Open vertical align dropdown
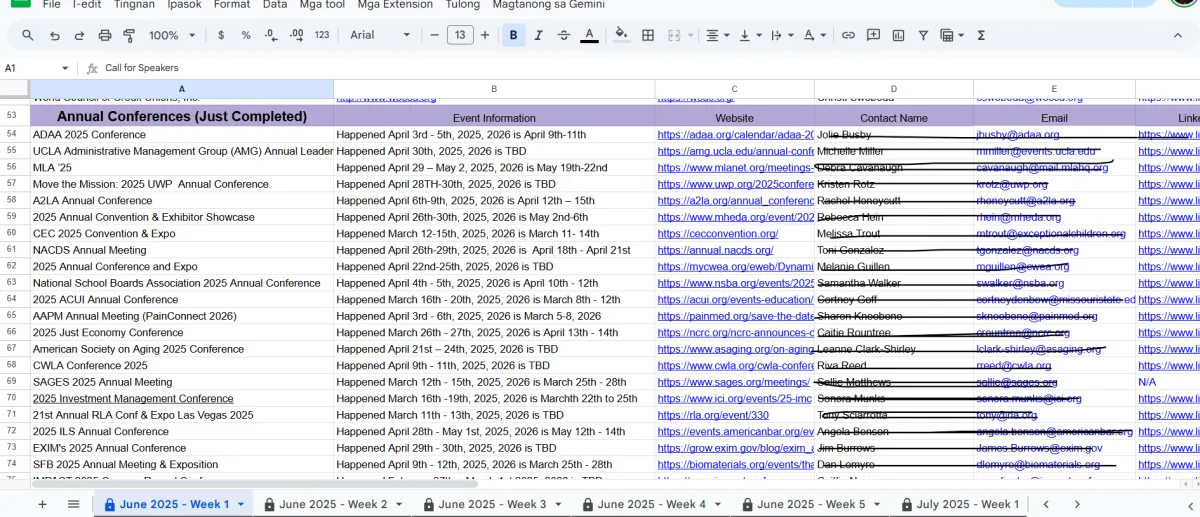Screen dimensions: 1200x517 click(748, 35)
